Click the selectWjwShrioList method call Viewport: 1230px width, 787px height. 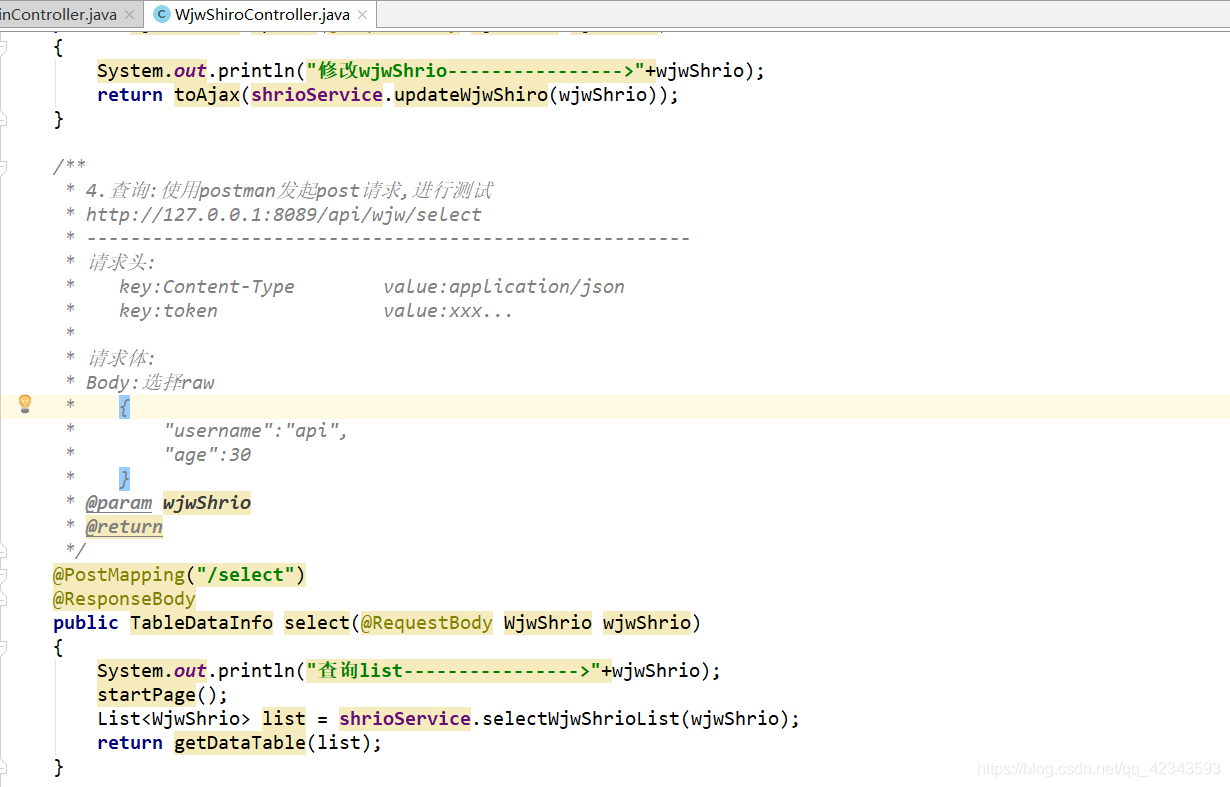pos(581,719)
